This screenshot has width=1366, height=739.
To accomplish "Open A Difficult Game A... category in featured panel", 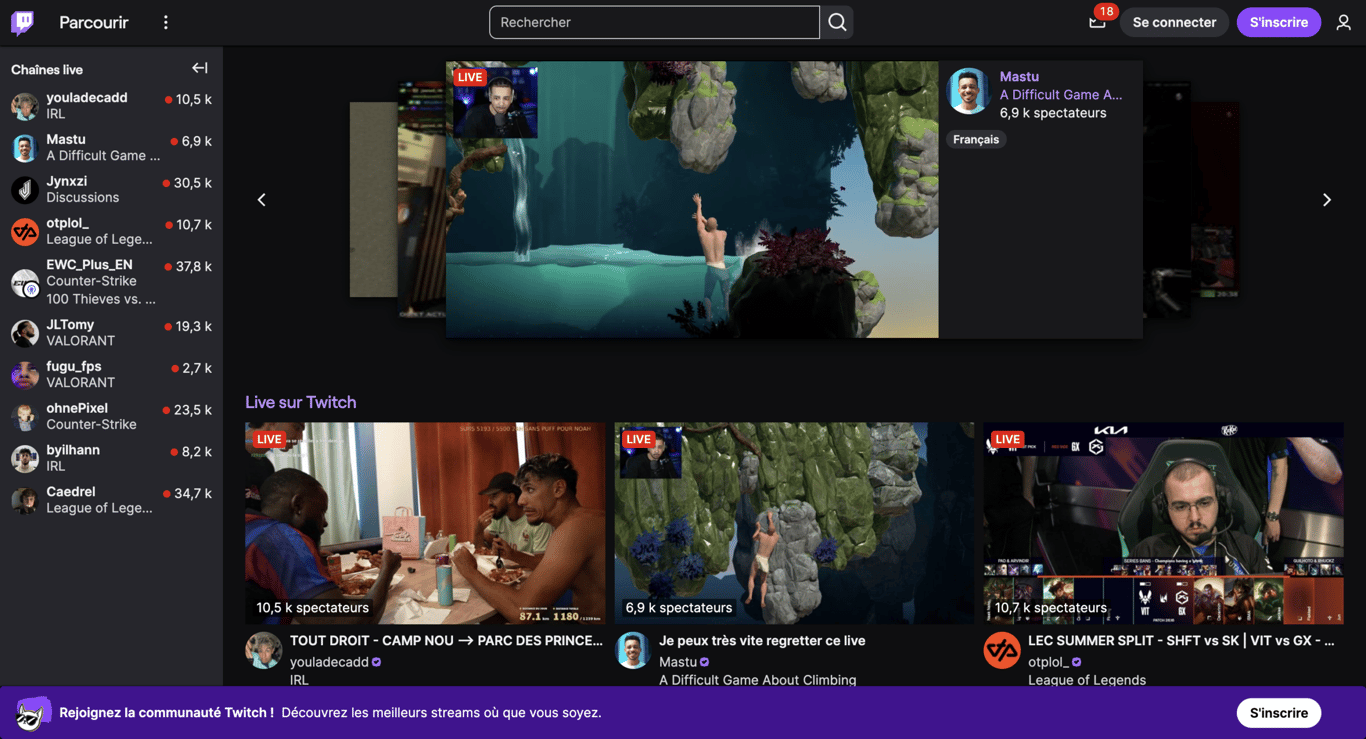I will [1061, 95].
